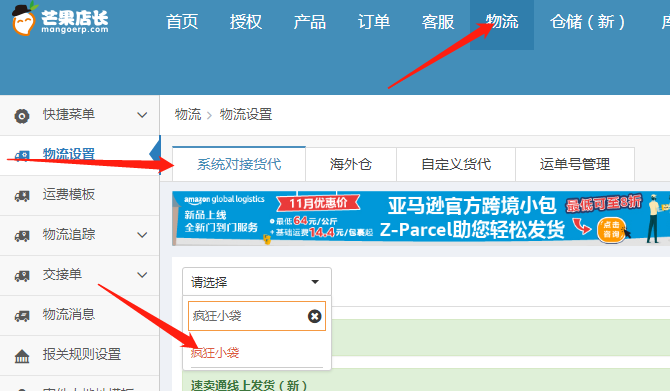Click the 点击咨询 button on banner
Image resolution: width=670 pixels, height=391 pixels.
pyautogui.click(x=611, y=229)
